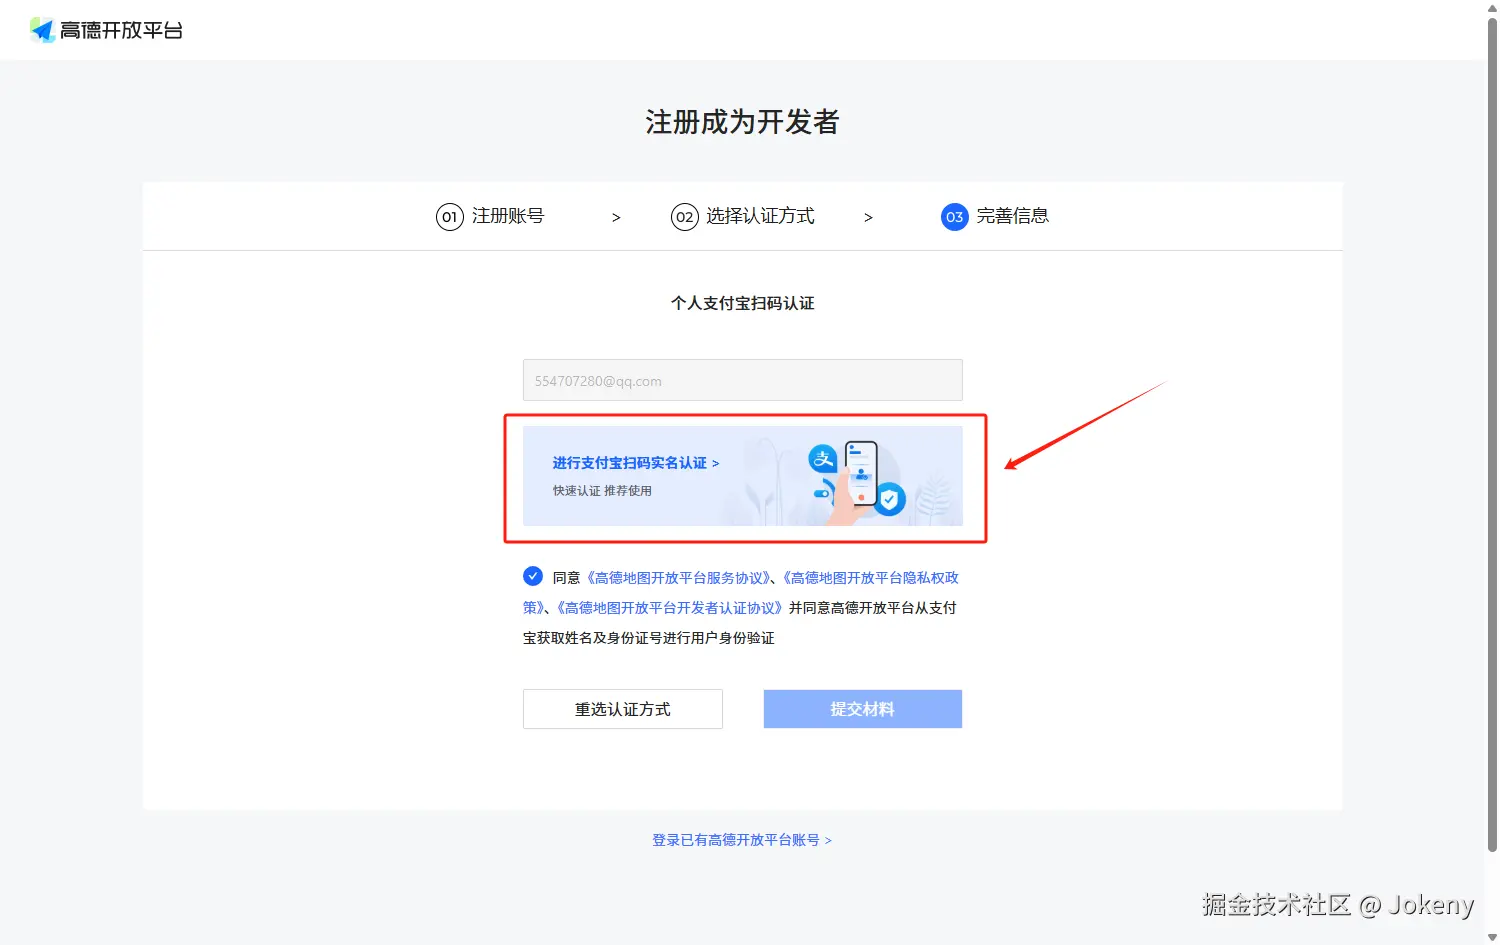Click the phone illustration in the banner
The width and height of the screenshot is (1500, 945).
(860, 475)
